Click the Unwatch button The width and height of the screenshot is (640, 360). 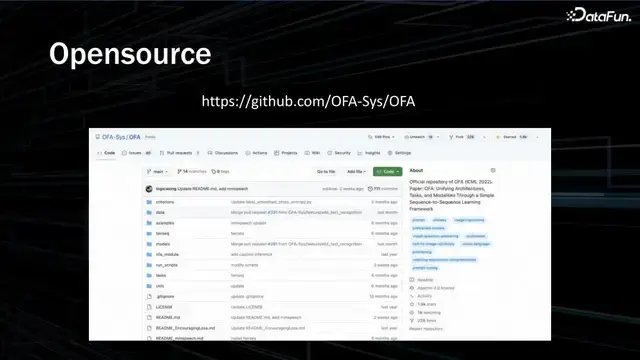coord(418,137)
